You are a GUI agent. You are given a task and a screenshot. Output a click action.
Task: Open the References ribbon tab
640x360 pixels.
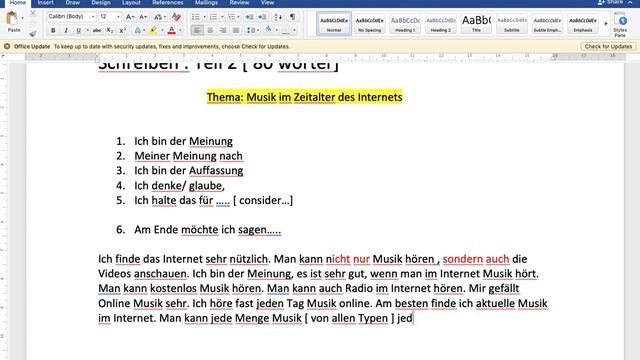pyautogui.click(x=167, y=2)
